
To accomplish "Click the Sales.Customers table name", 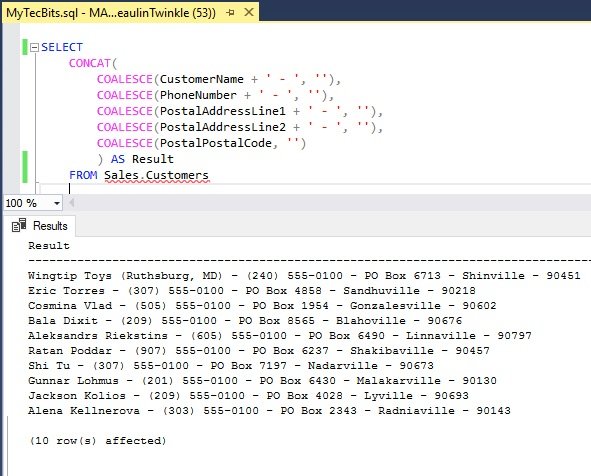I will pyautogui.click(x=156, y=175).
